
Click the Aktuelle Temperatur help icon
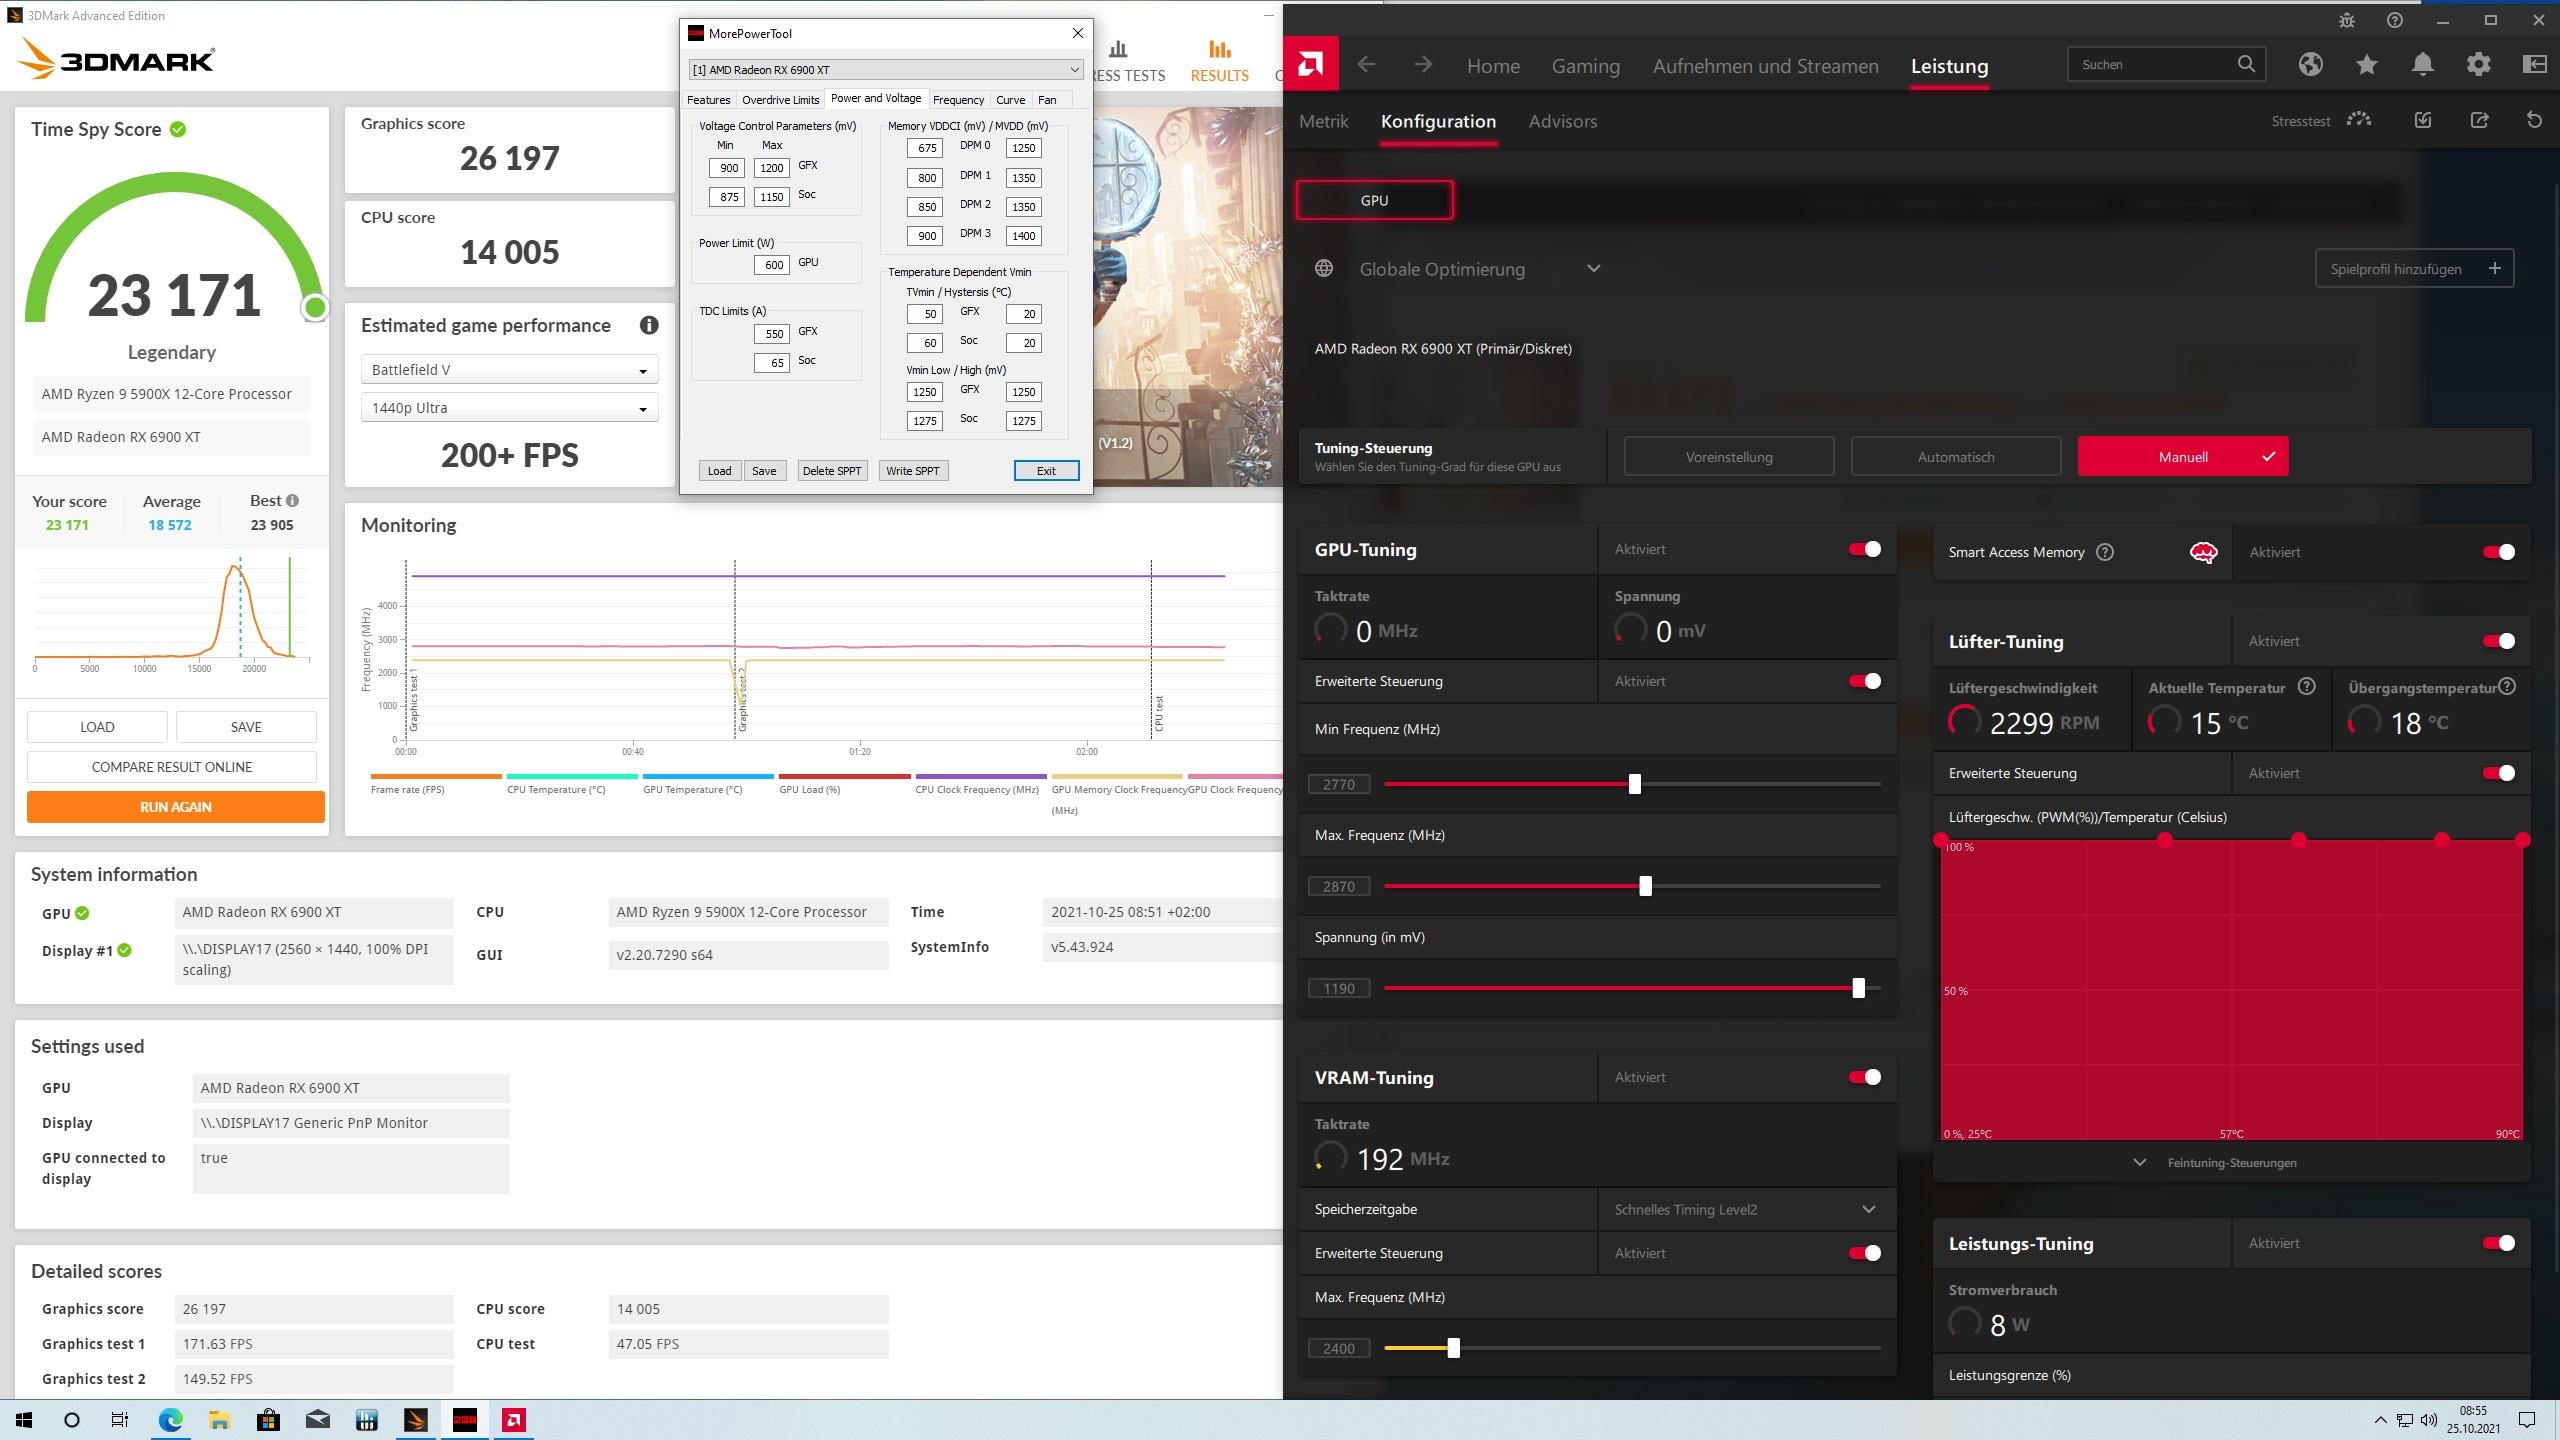pos(2306,687)
